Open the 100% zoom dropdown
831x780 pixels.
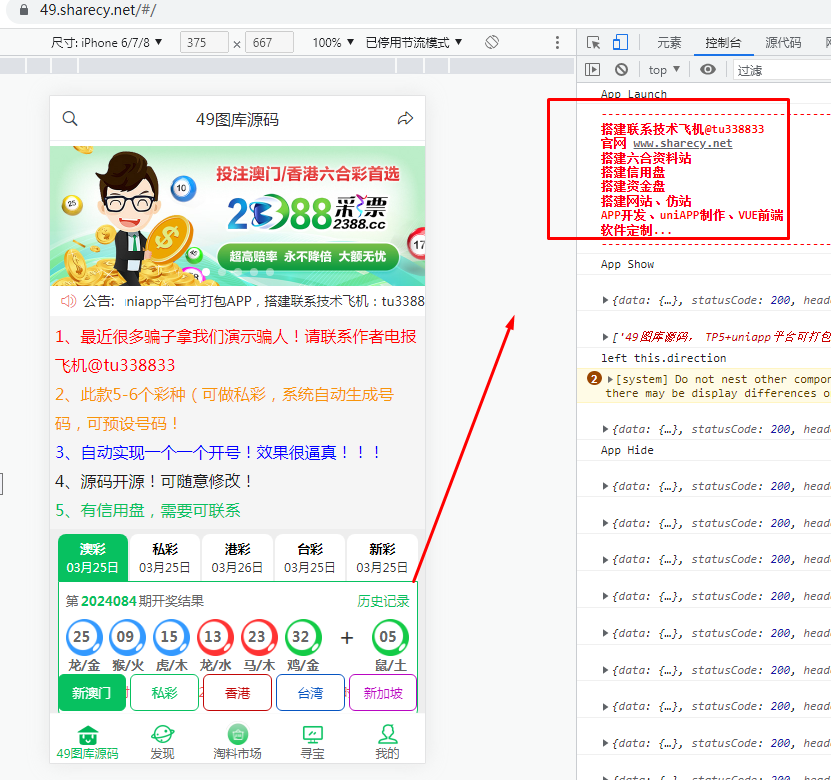pos(333,42)
